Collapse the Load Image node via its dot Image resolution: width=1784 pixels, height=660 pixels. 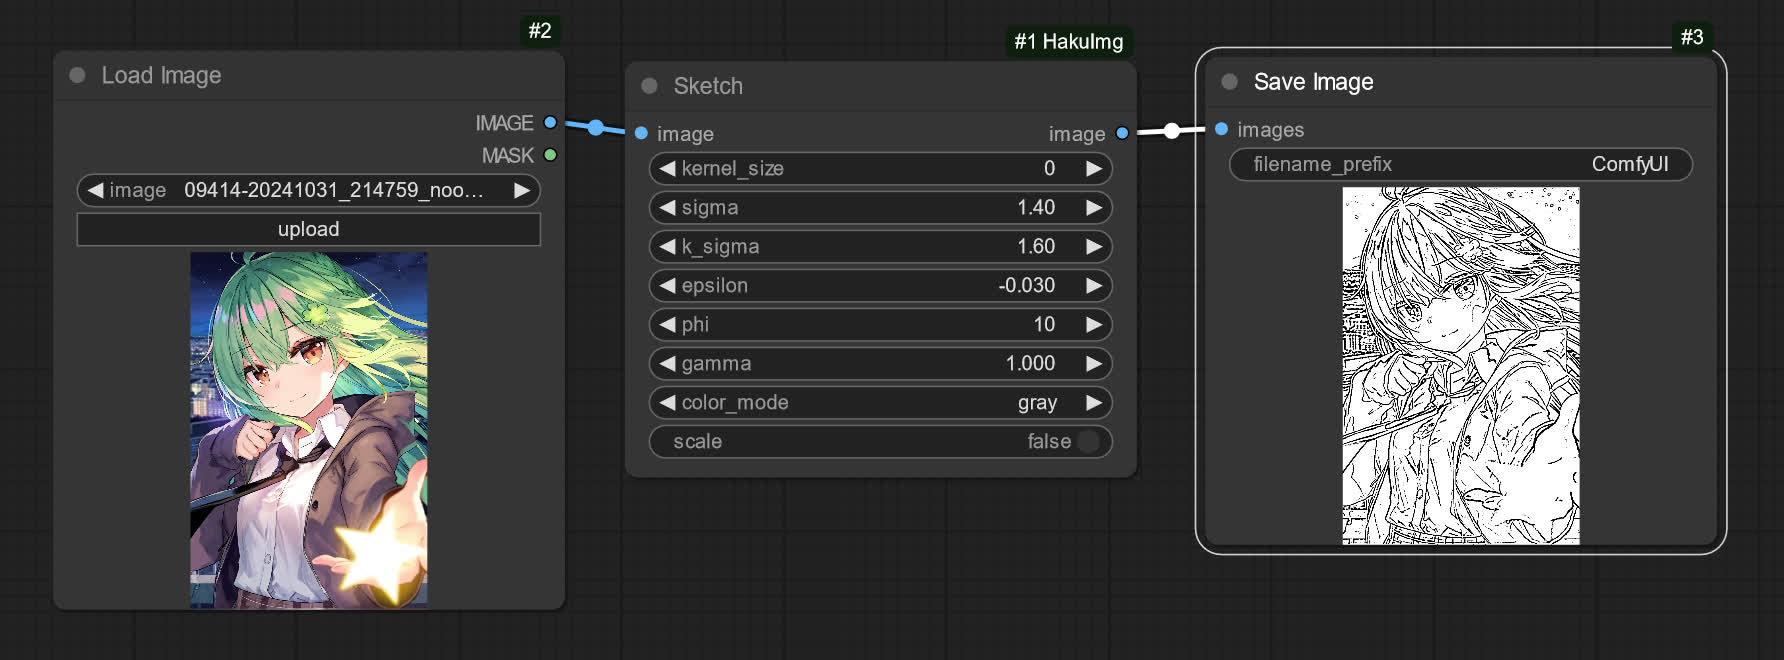point(77,75)
